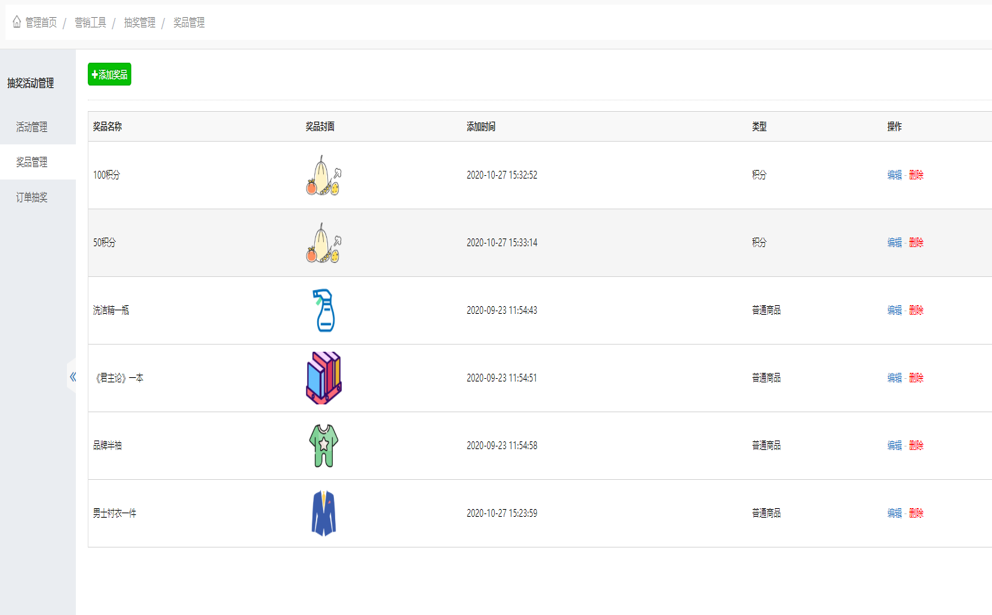Viewport: 992px width, 615px height.
Task: Edit the 100积分 prize
Action: 894,175
